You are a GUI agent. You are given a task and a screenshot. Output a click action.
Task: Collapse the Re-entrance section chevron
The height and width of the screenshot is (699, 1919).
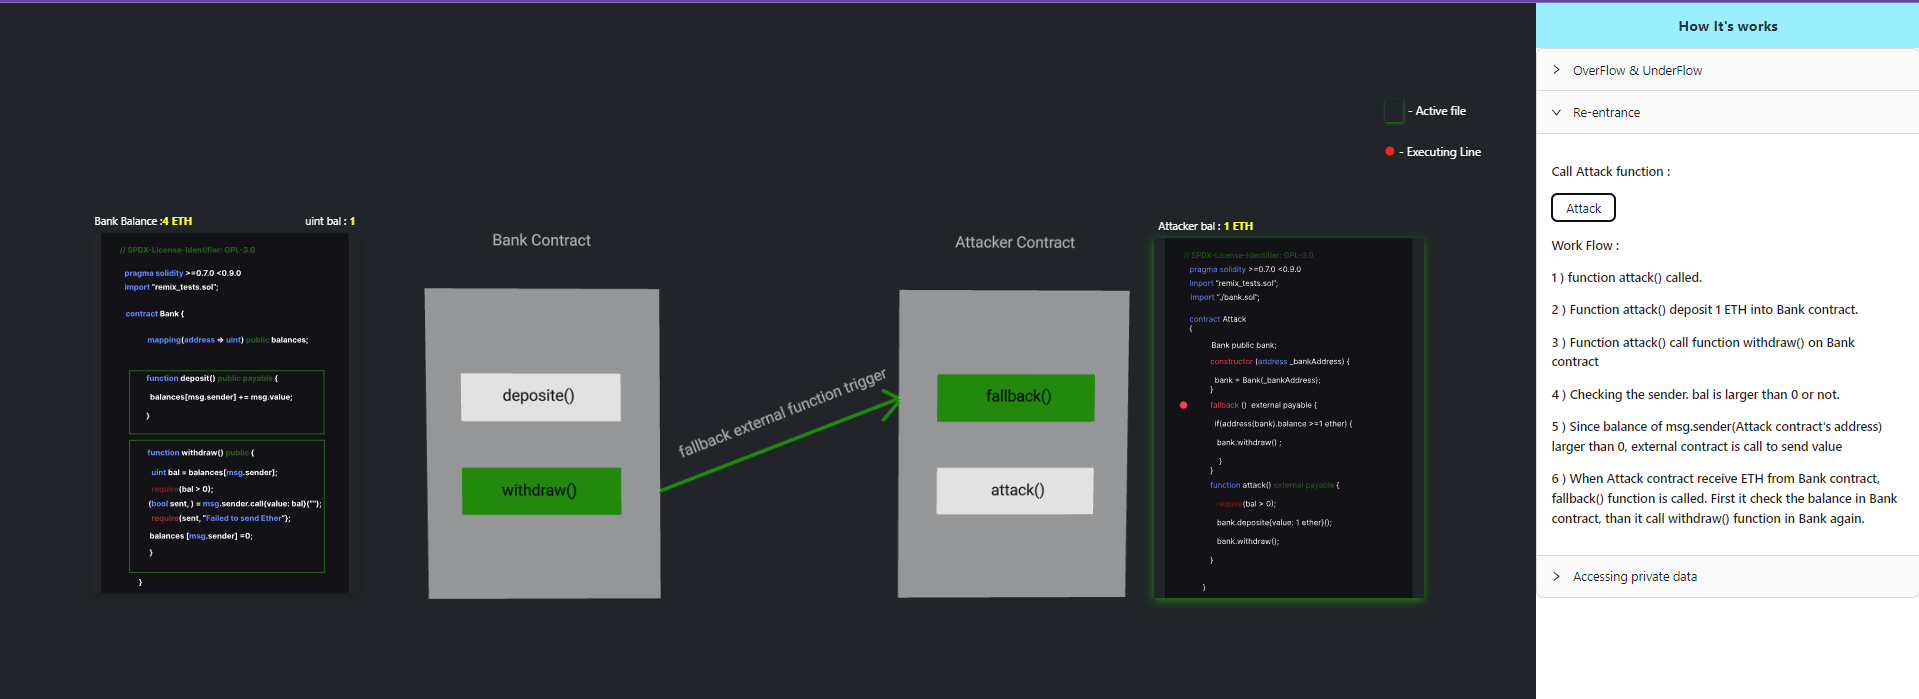pyautogui.click(x=1556, y=112)
